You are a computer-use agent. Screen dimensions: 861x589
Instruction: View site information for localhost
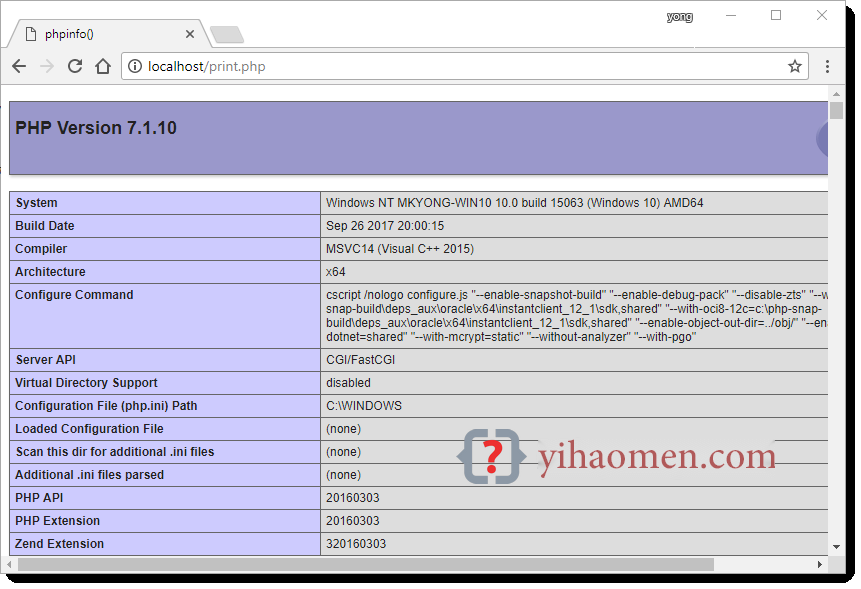135,66
